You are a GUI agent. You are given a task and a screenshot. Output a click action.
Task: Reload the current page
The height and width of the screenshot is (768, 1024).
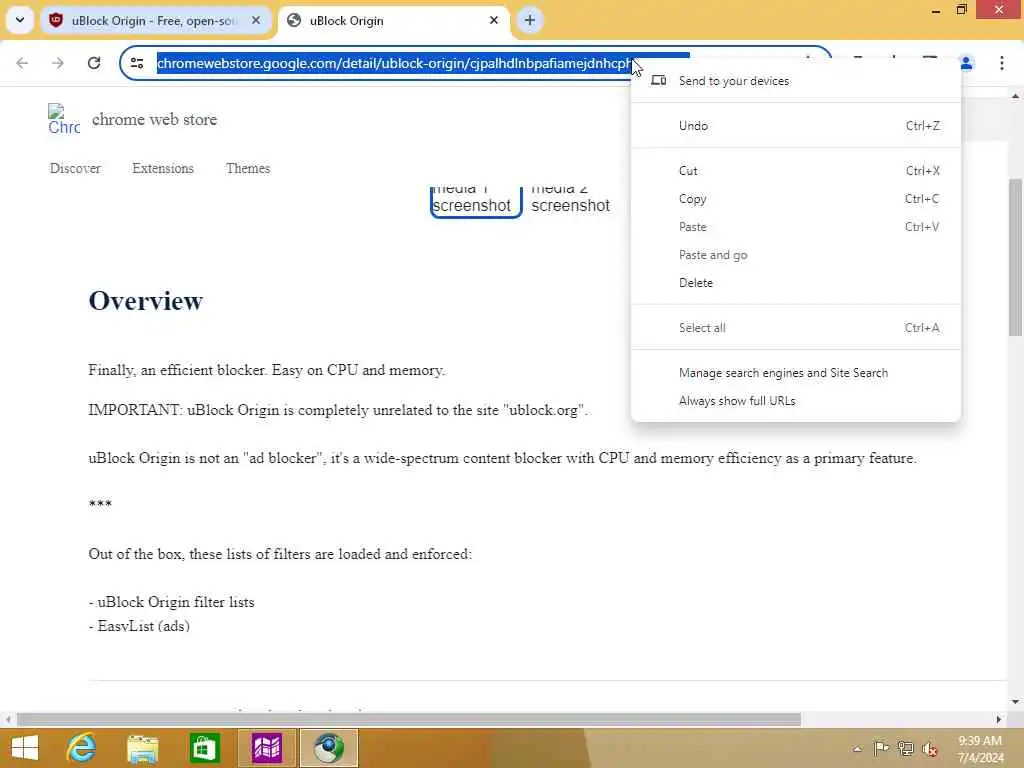tap(94, 63)
